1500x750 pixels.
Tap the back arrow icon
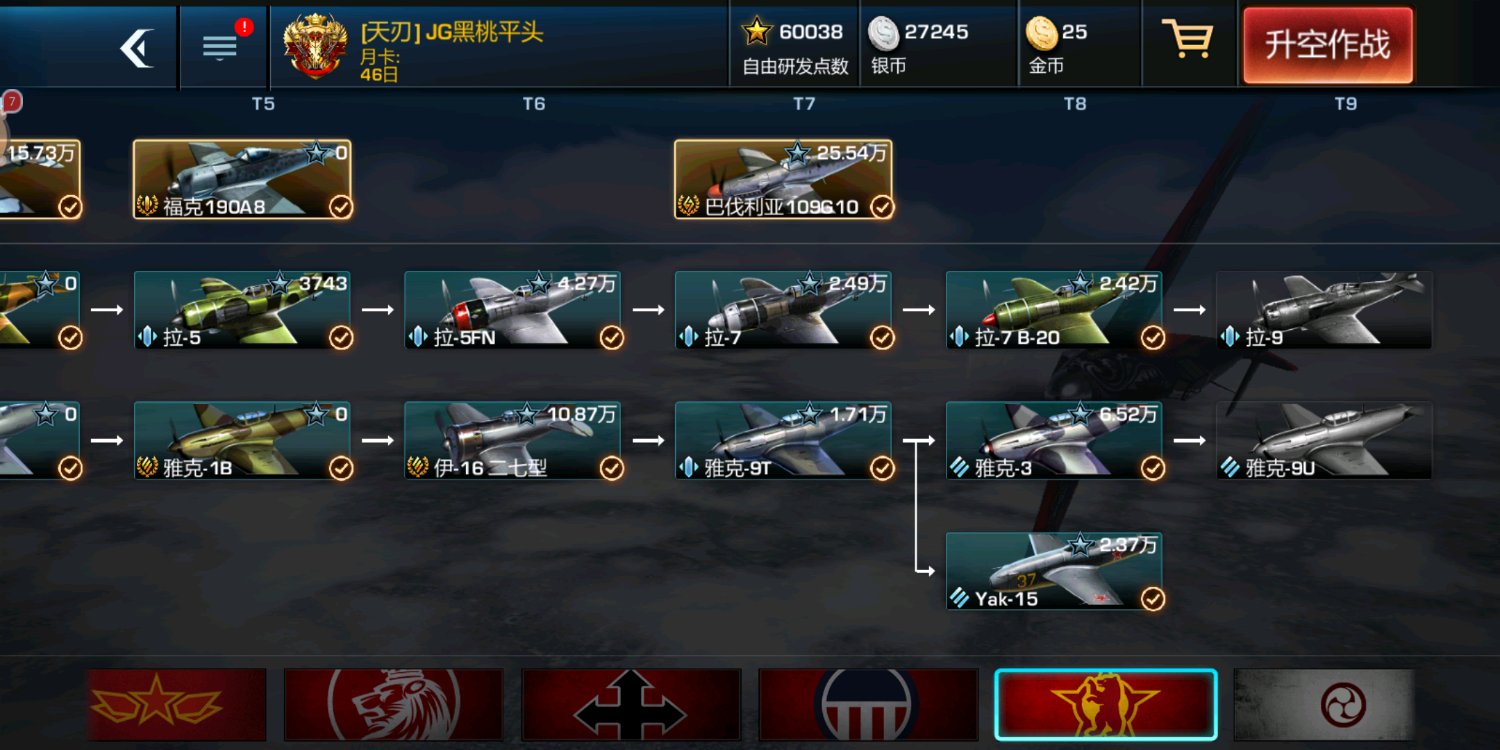coord(137,47)
